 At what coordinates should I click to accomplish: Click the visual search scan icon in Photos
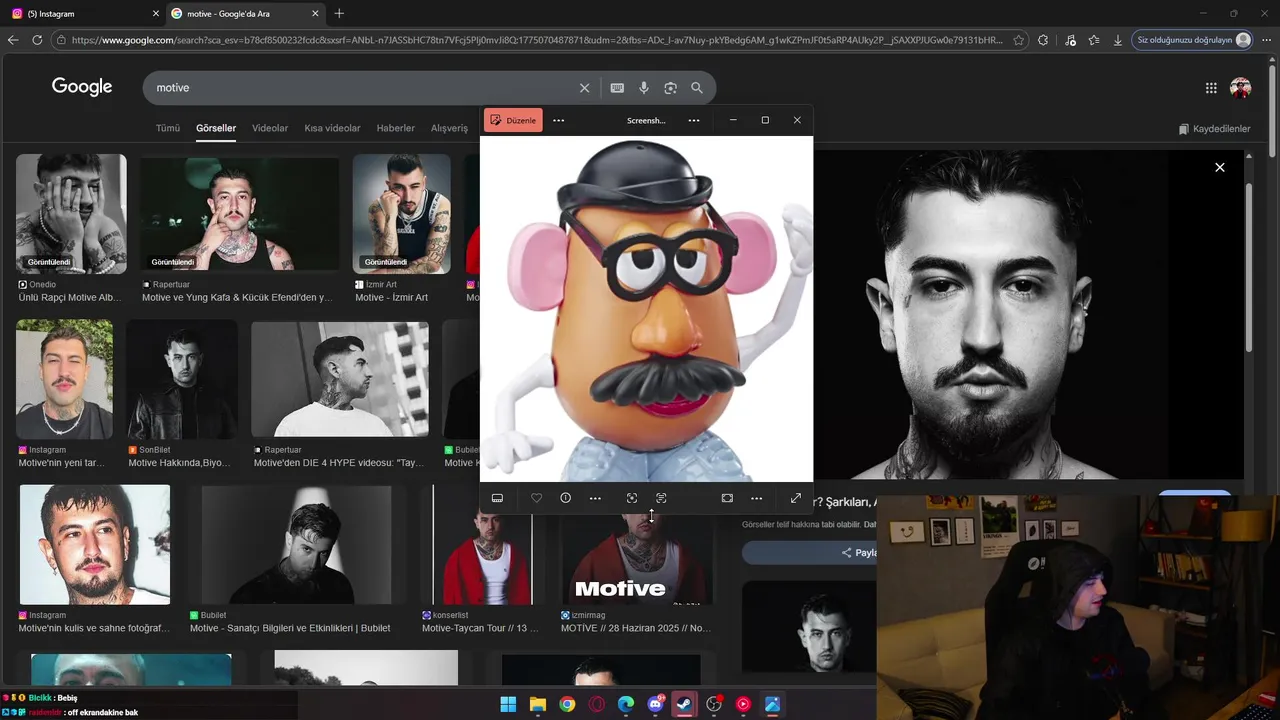[632, 498]
